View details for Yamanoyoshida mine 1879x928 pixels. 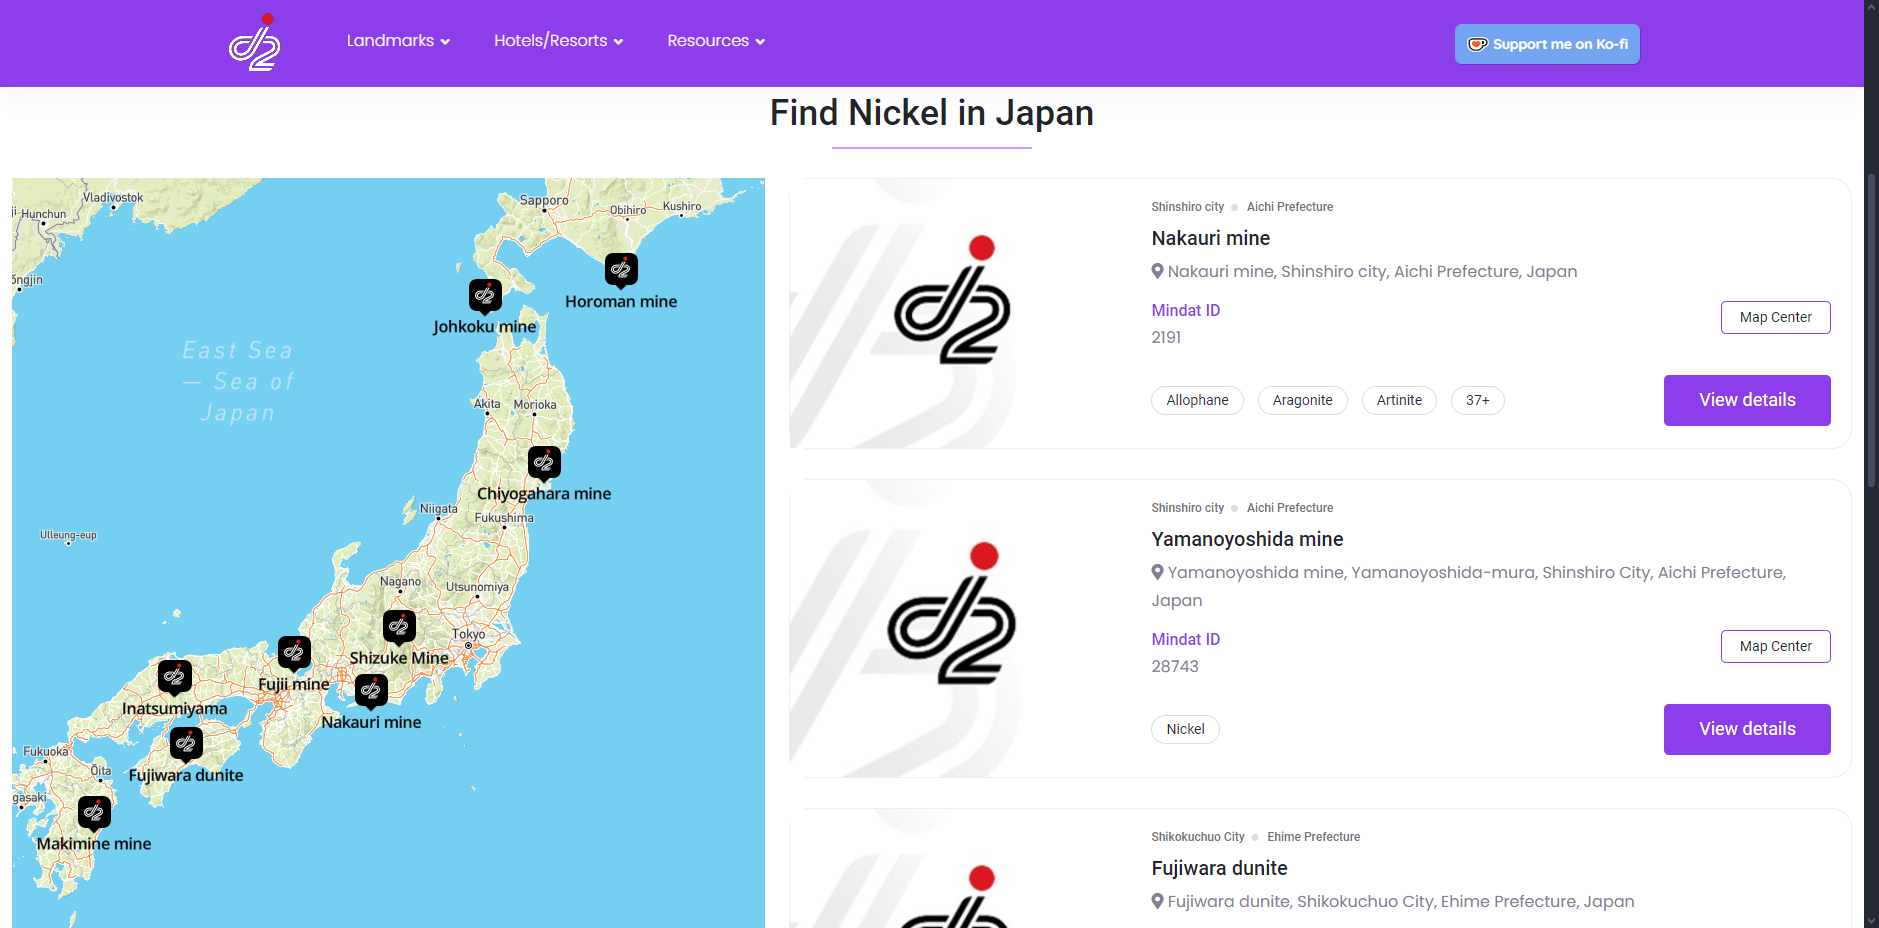[x=1746, y=729]
